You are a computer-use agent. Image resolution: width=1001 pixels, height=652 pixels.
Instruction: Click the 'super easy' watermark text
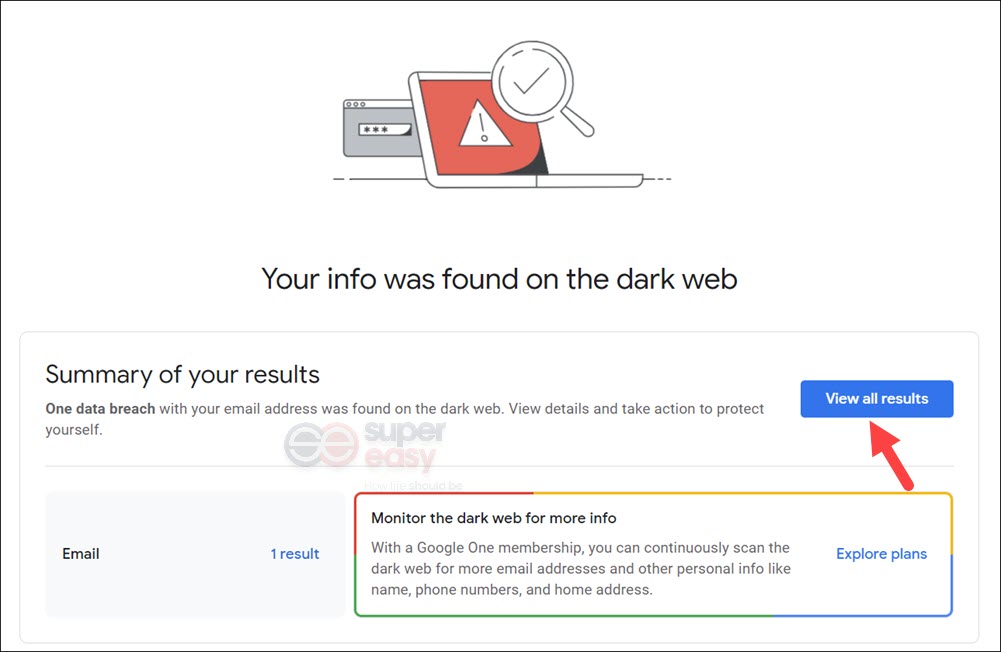[404, 444]
